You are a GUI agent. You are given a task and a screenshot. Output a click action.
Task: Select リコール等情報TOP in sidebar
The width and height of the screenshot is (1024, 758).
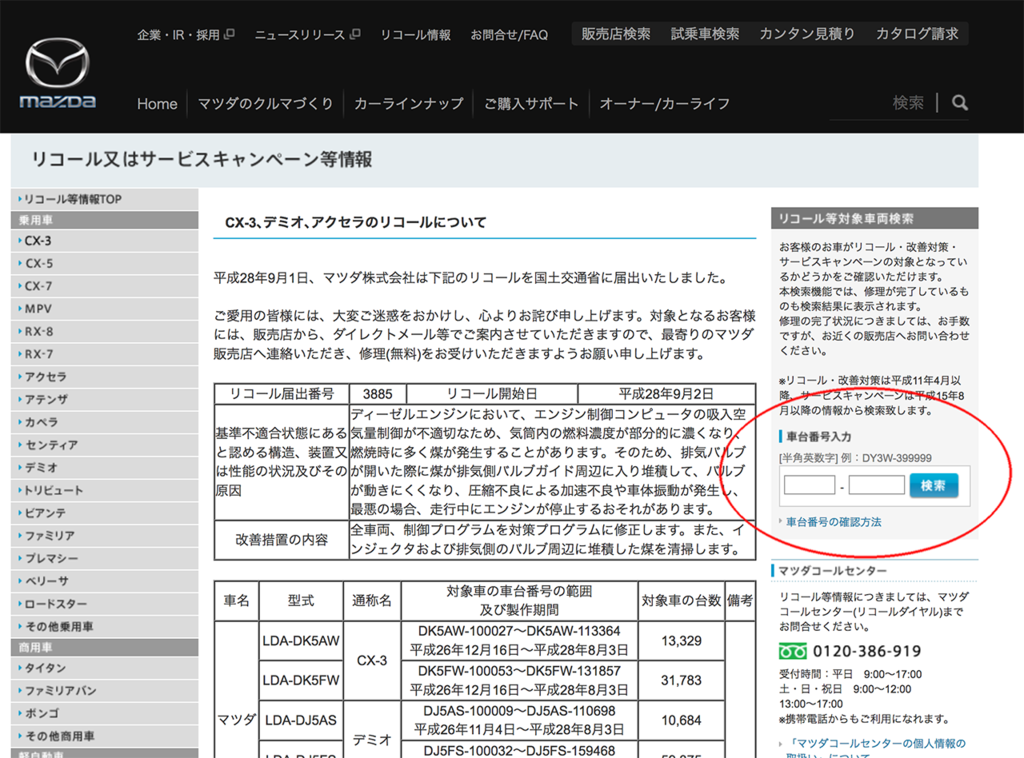pos(104,199)
